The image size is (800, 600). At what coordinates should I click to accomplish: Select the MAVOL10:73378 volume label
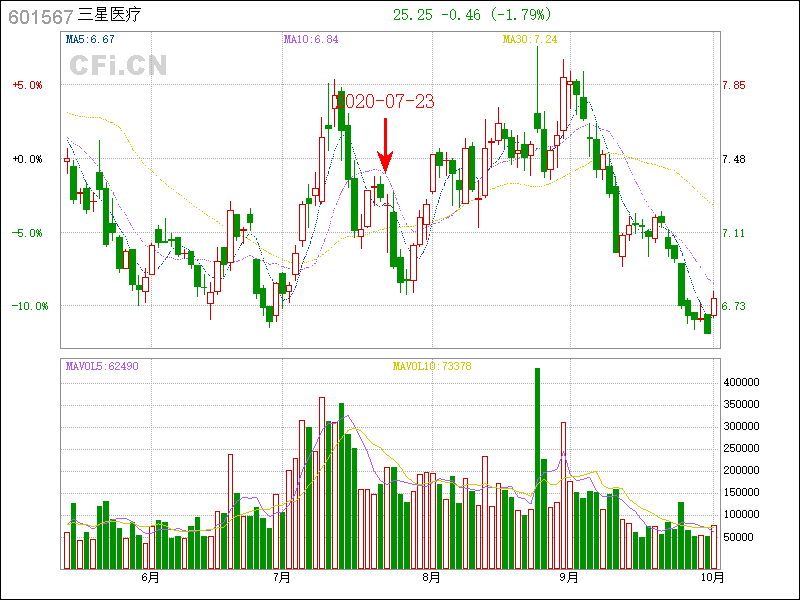pyautogui.click(x=432, y=366)
